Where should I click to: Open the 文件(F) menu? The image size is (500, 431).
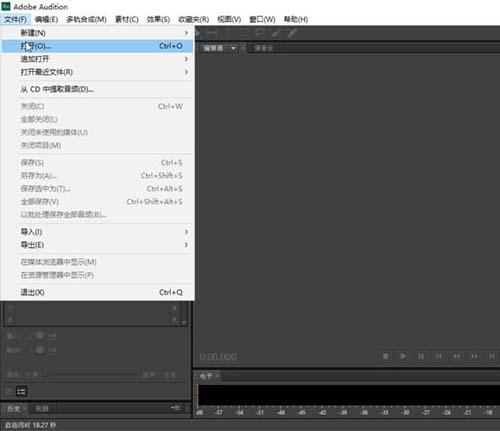(x=15, y=19)
